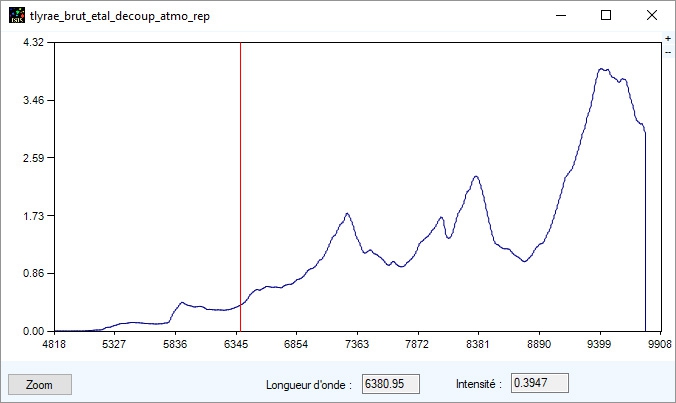Click the x-axis label 8381
This screenshot has height=403, width=676.
pyautogui.click(x=478, y=344)
